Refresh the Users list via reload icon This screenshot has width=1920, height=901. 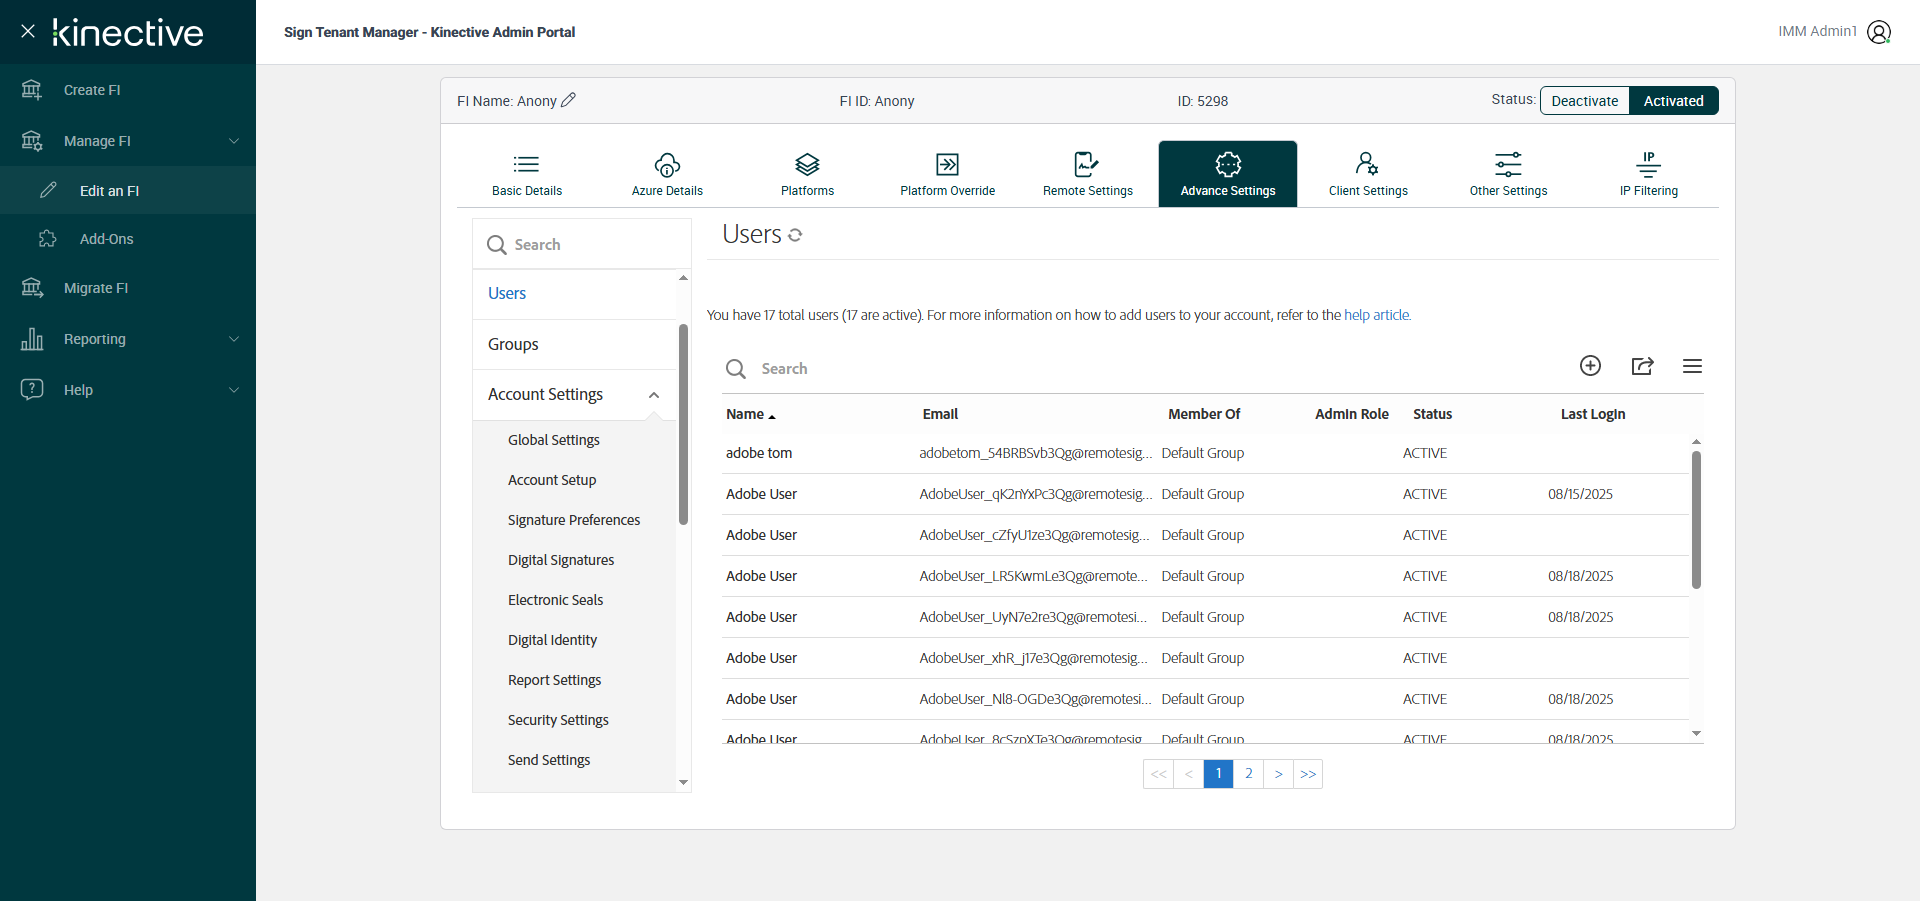[795, 235]
